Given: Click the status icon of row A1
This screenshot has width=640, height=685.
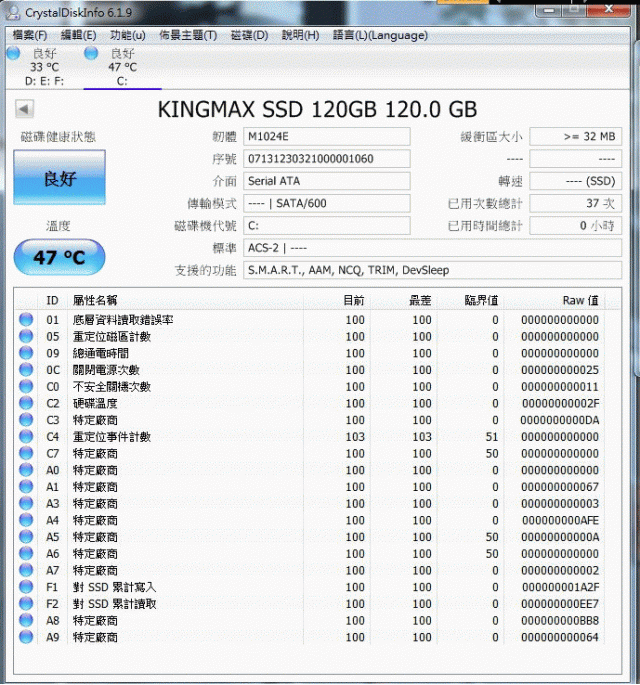Looking at the screenshot, I should 26,486.
